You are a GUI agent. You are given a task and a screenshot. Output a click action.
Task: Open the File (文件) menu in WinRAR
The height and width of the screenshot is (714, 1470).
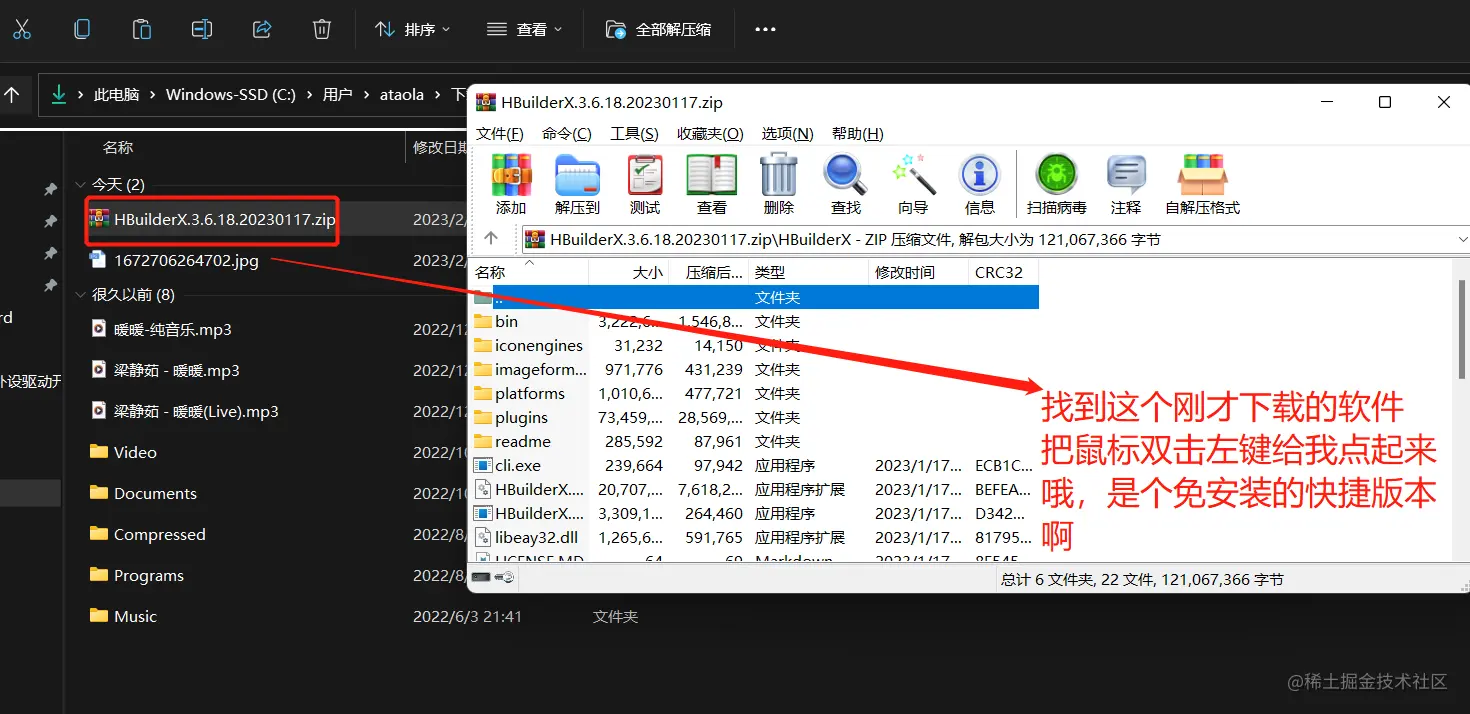tap(500, 133)
